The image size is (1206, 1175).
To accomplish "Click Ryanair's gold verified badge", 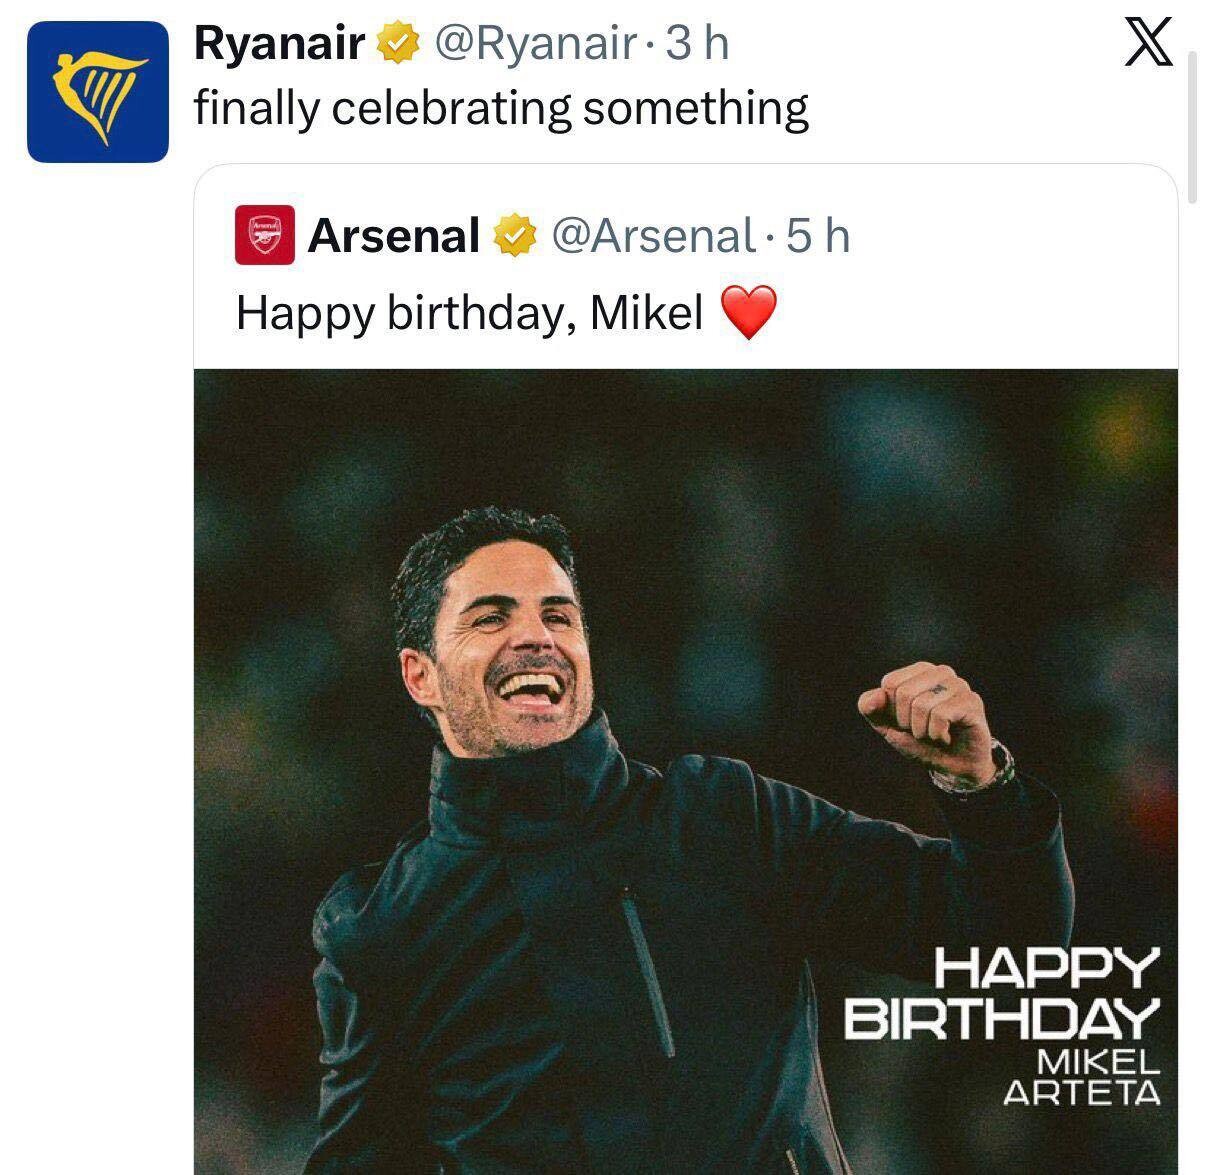I will pos(396,45).
